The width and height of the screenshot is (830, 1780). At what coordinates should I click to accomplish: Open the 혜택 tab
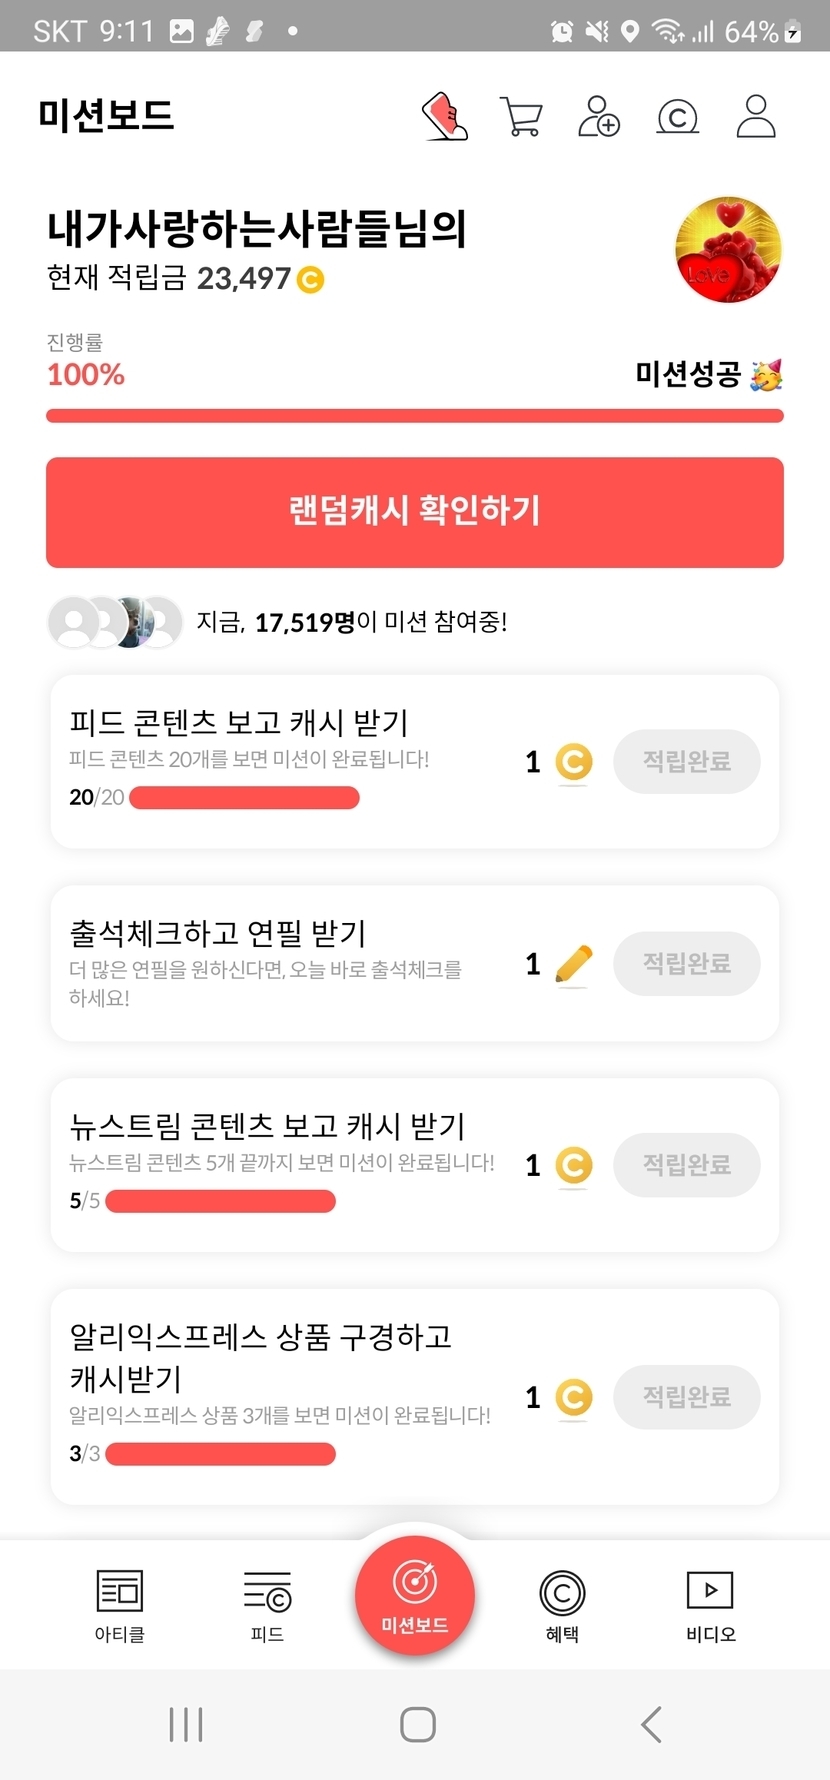pos(562,1605)
